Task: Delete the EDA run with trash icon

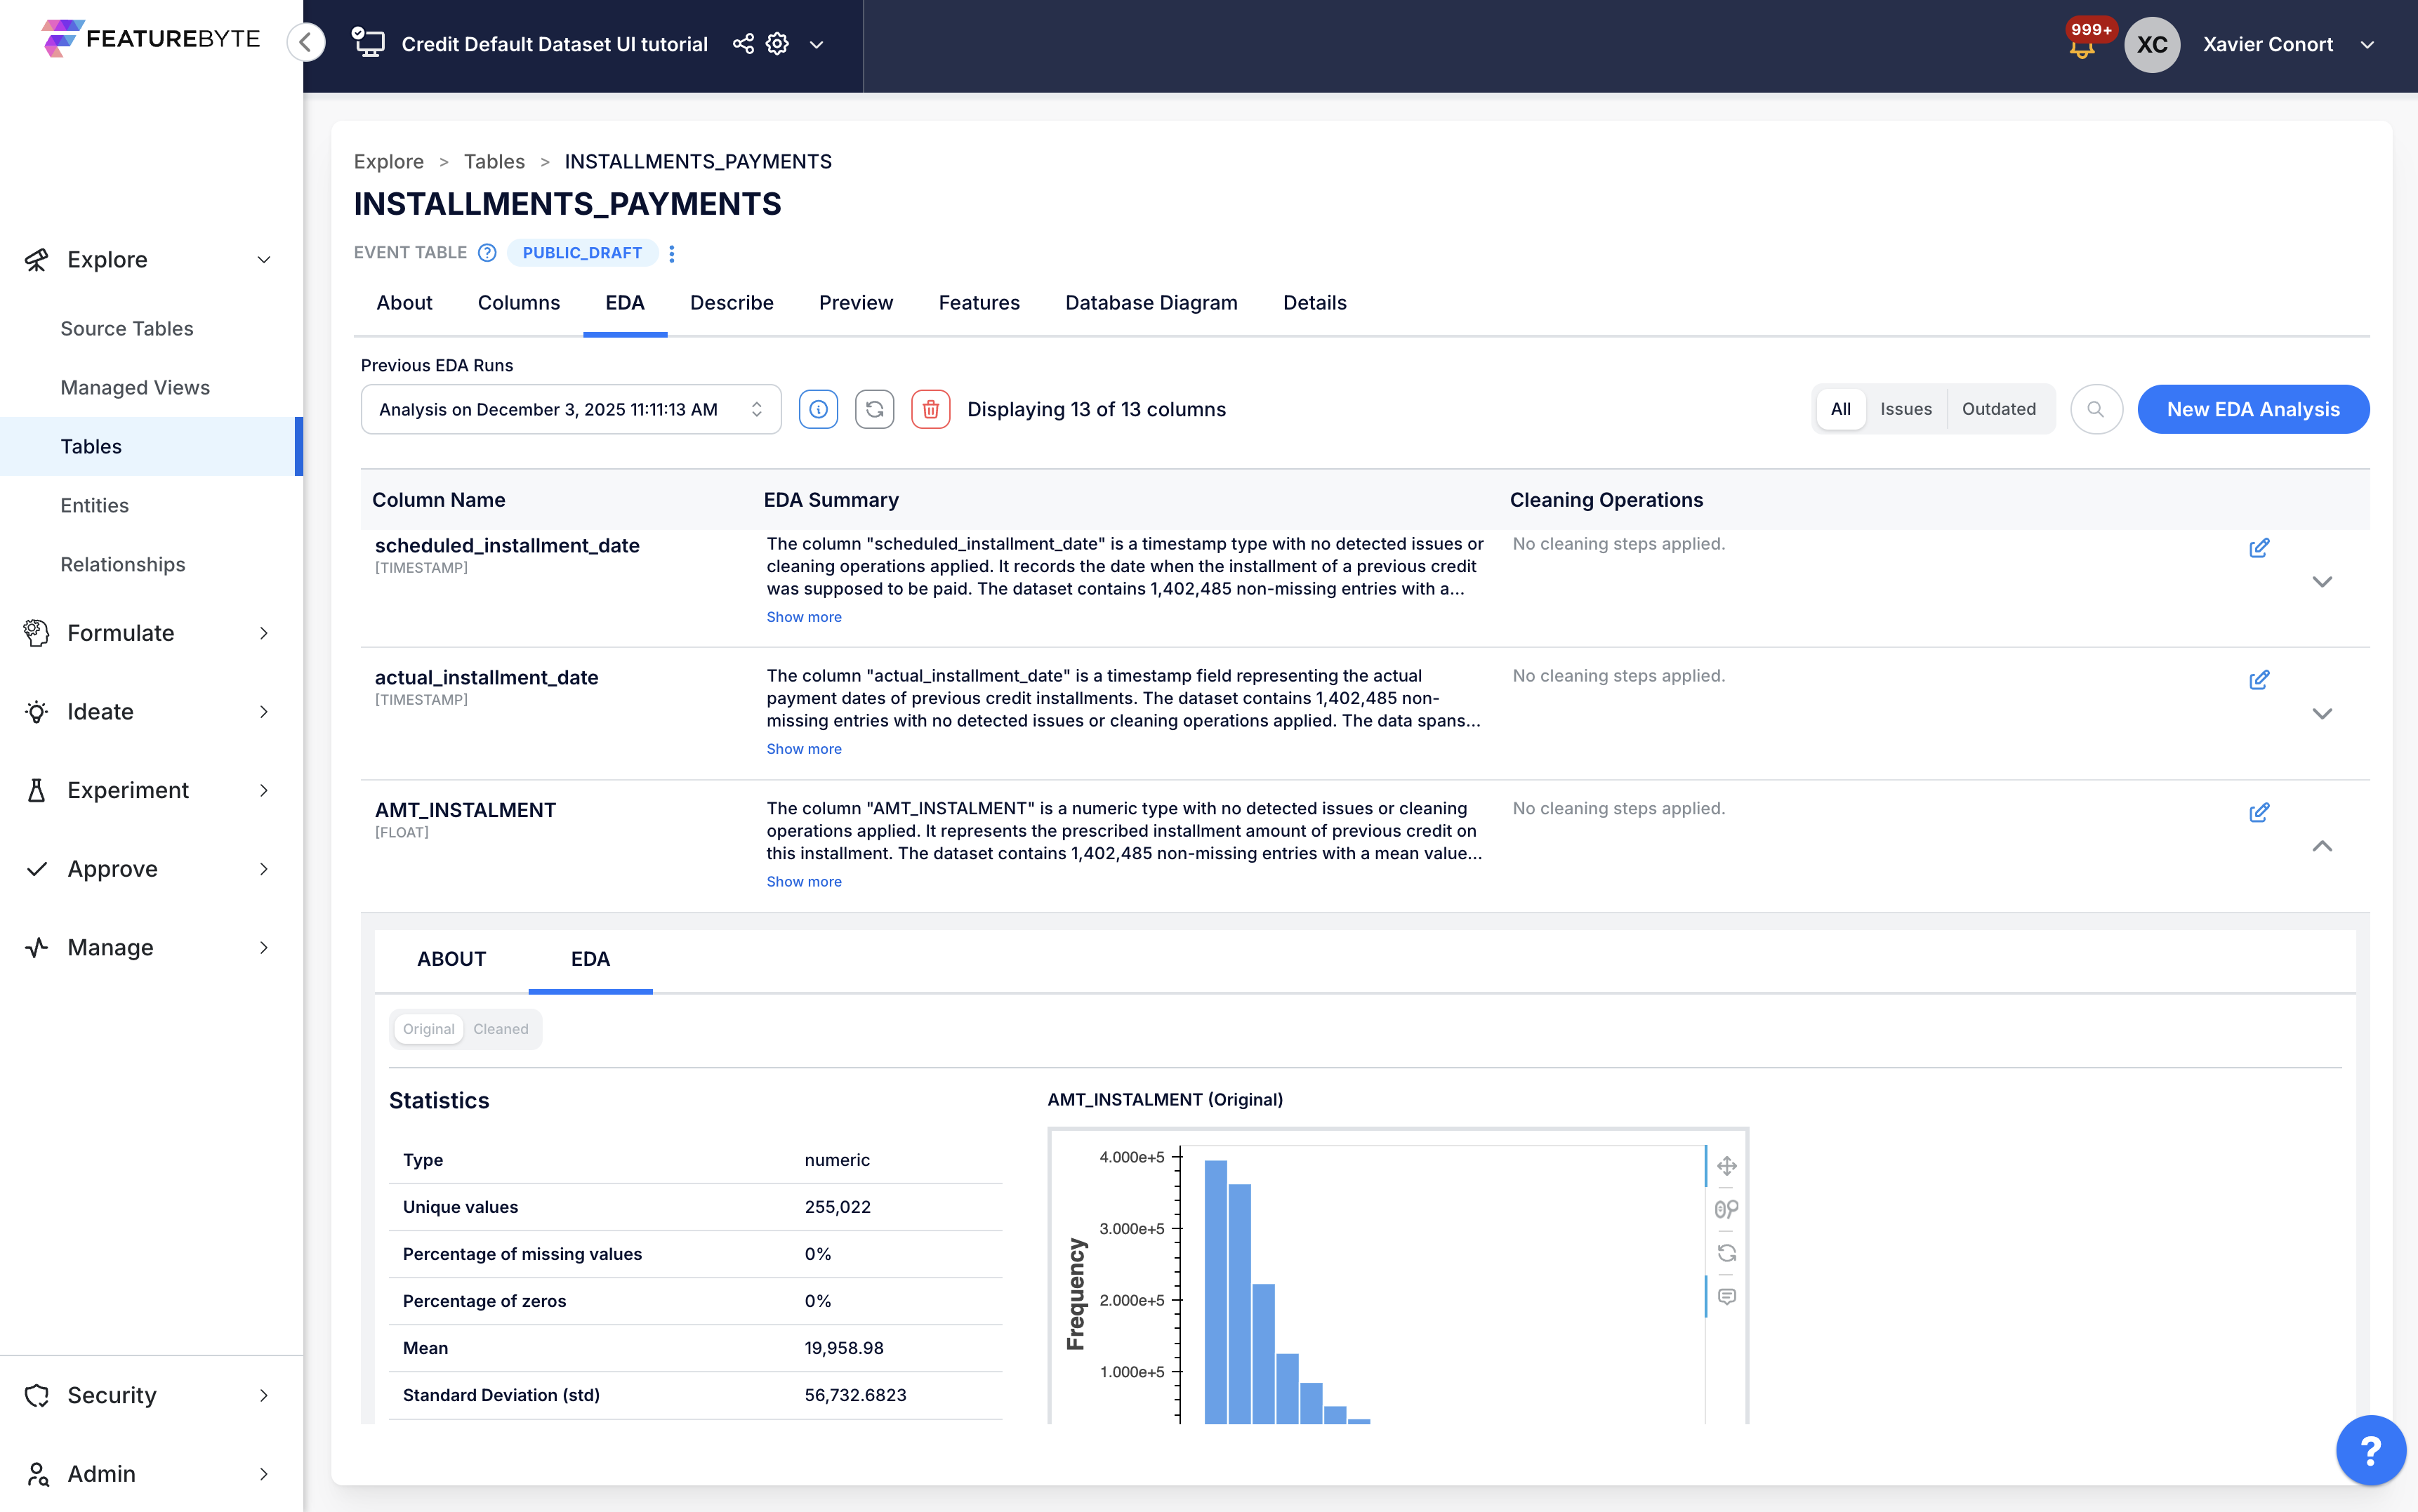Action: (930, 409)
